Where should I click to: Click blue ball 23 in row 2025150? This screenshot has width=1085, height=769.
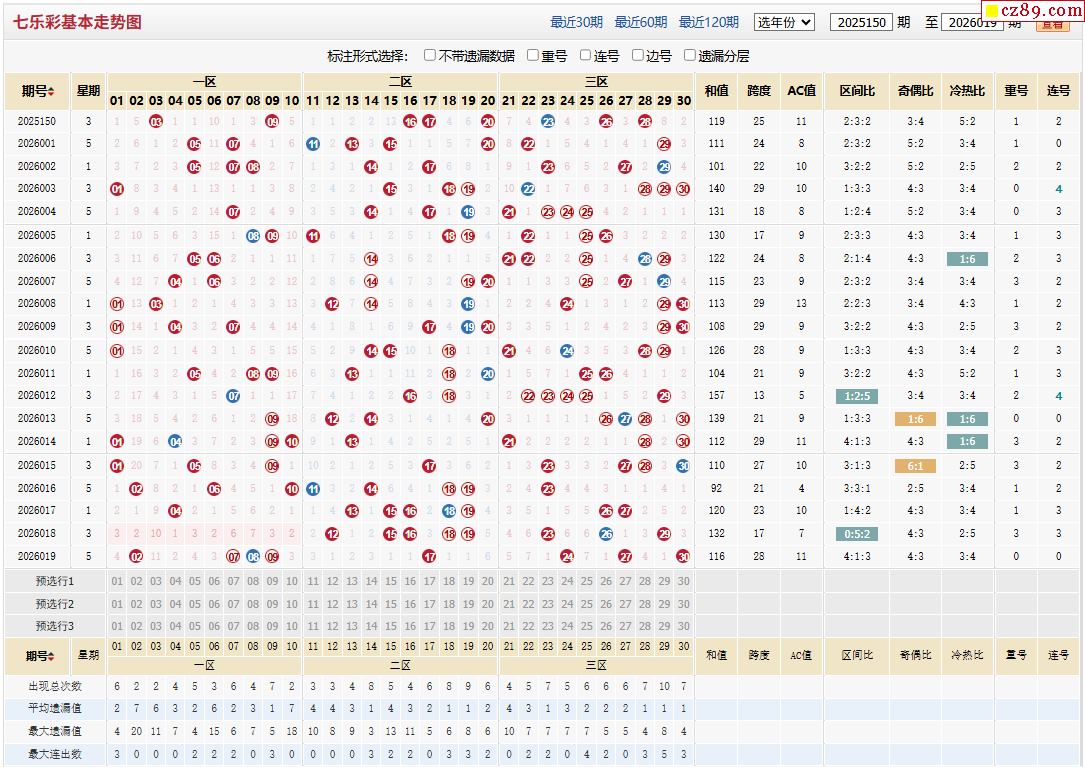[548, 122]
